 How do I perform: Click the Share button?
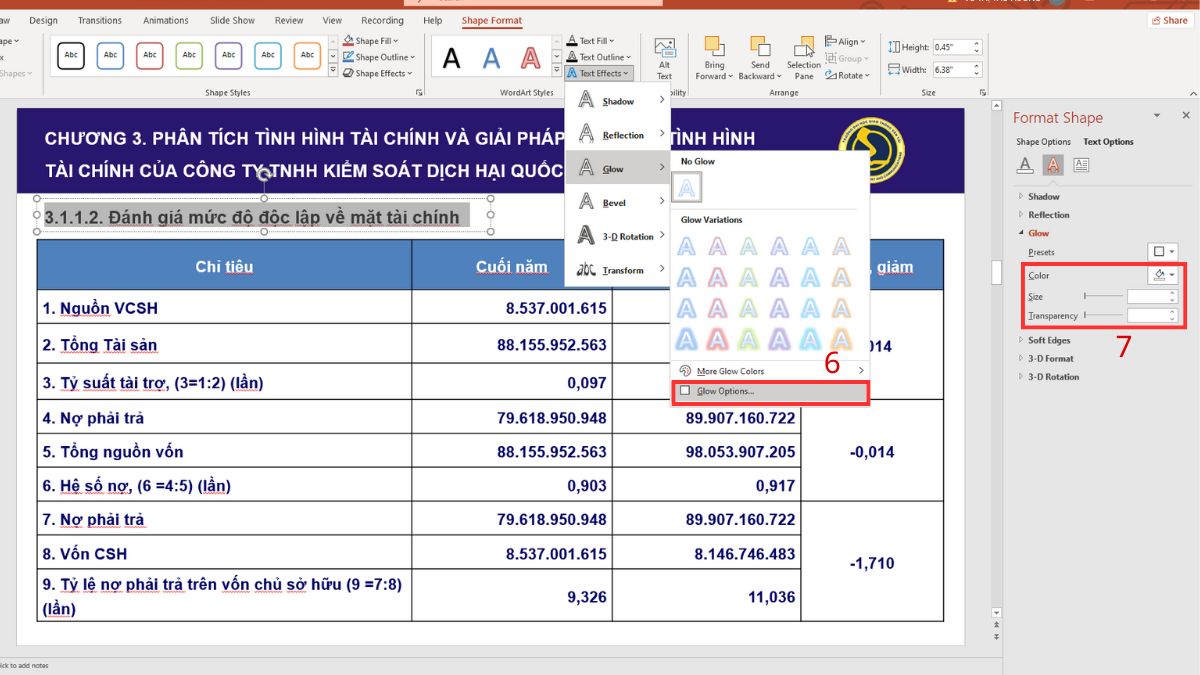[1168, 19]
